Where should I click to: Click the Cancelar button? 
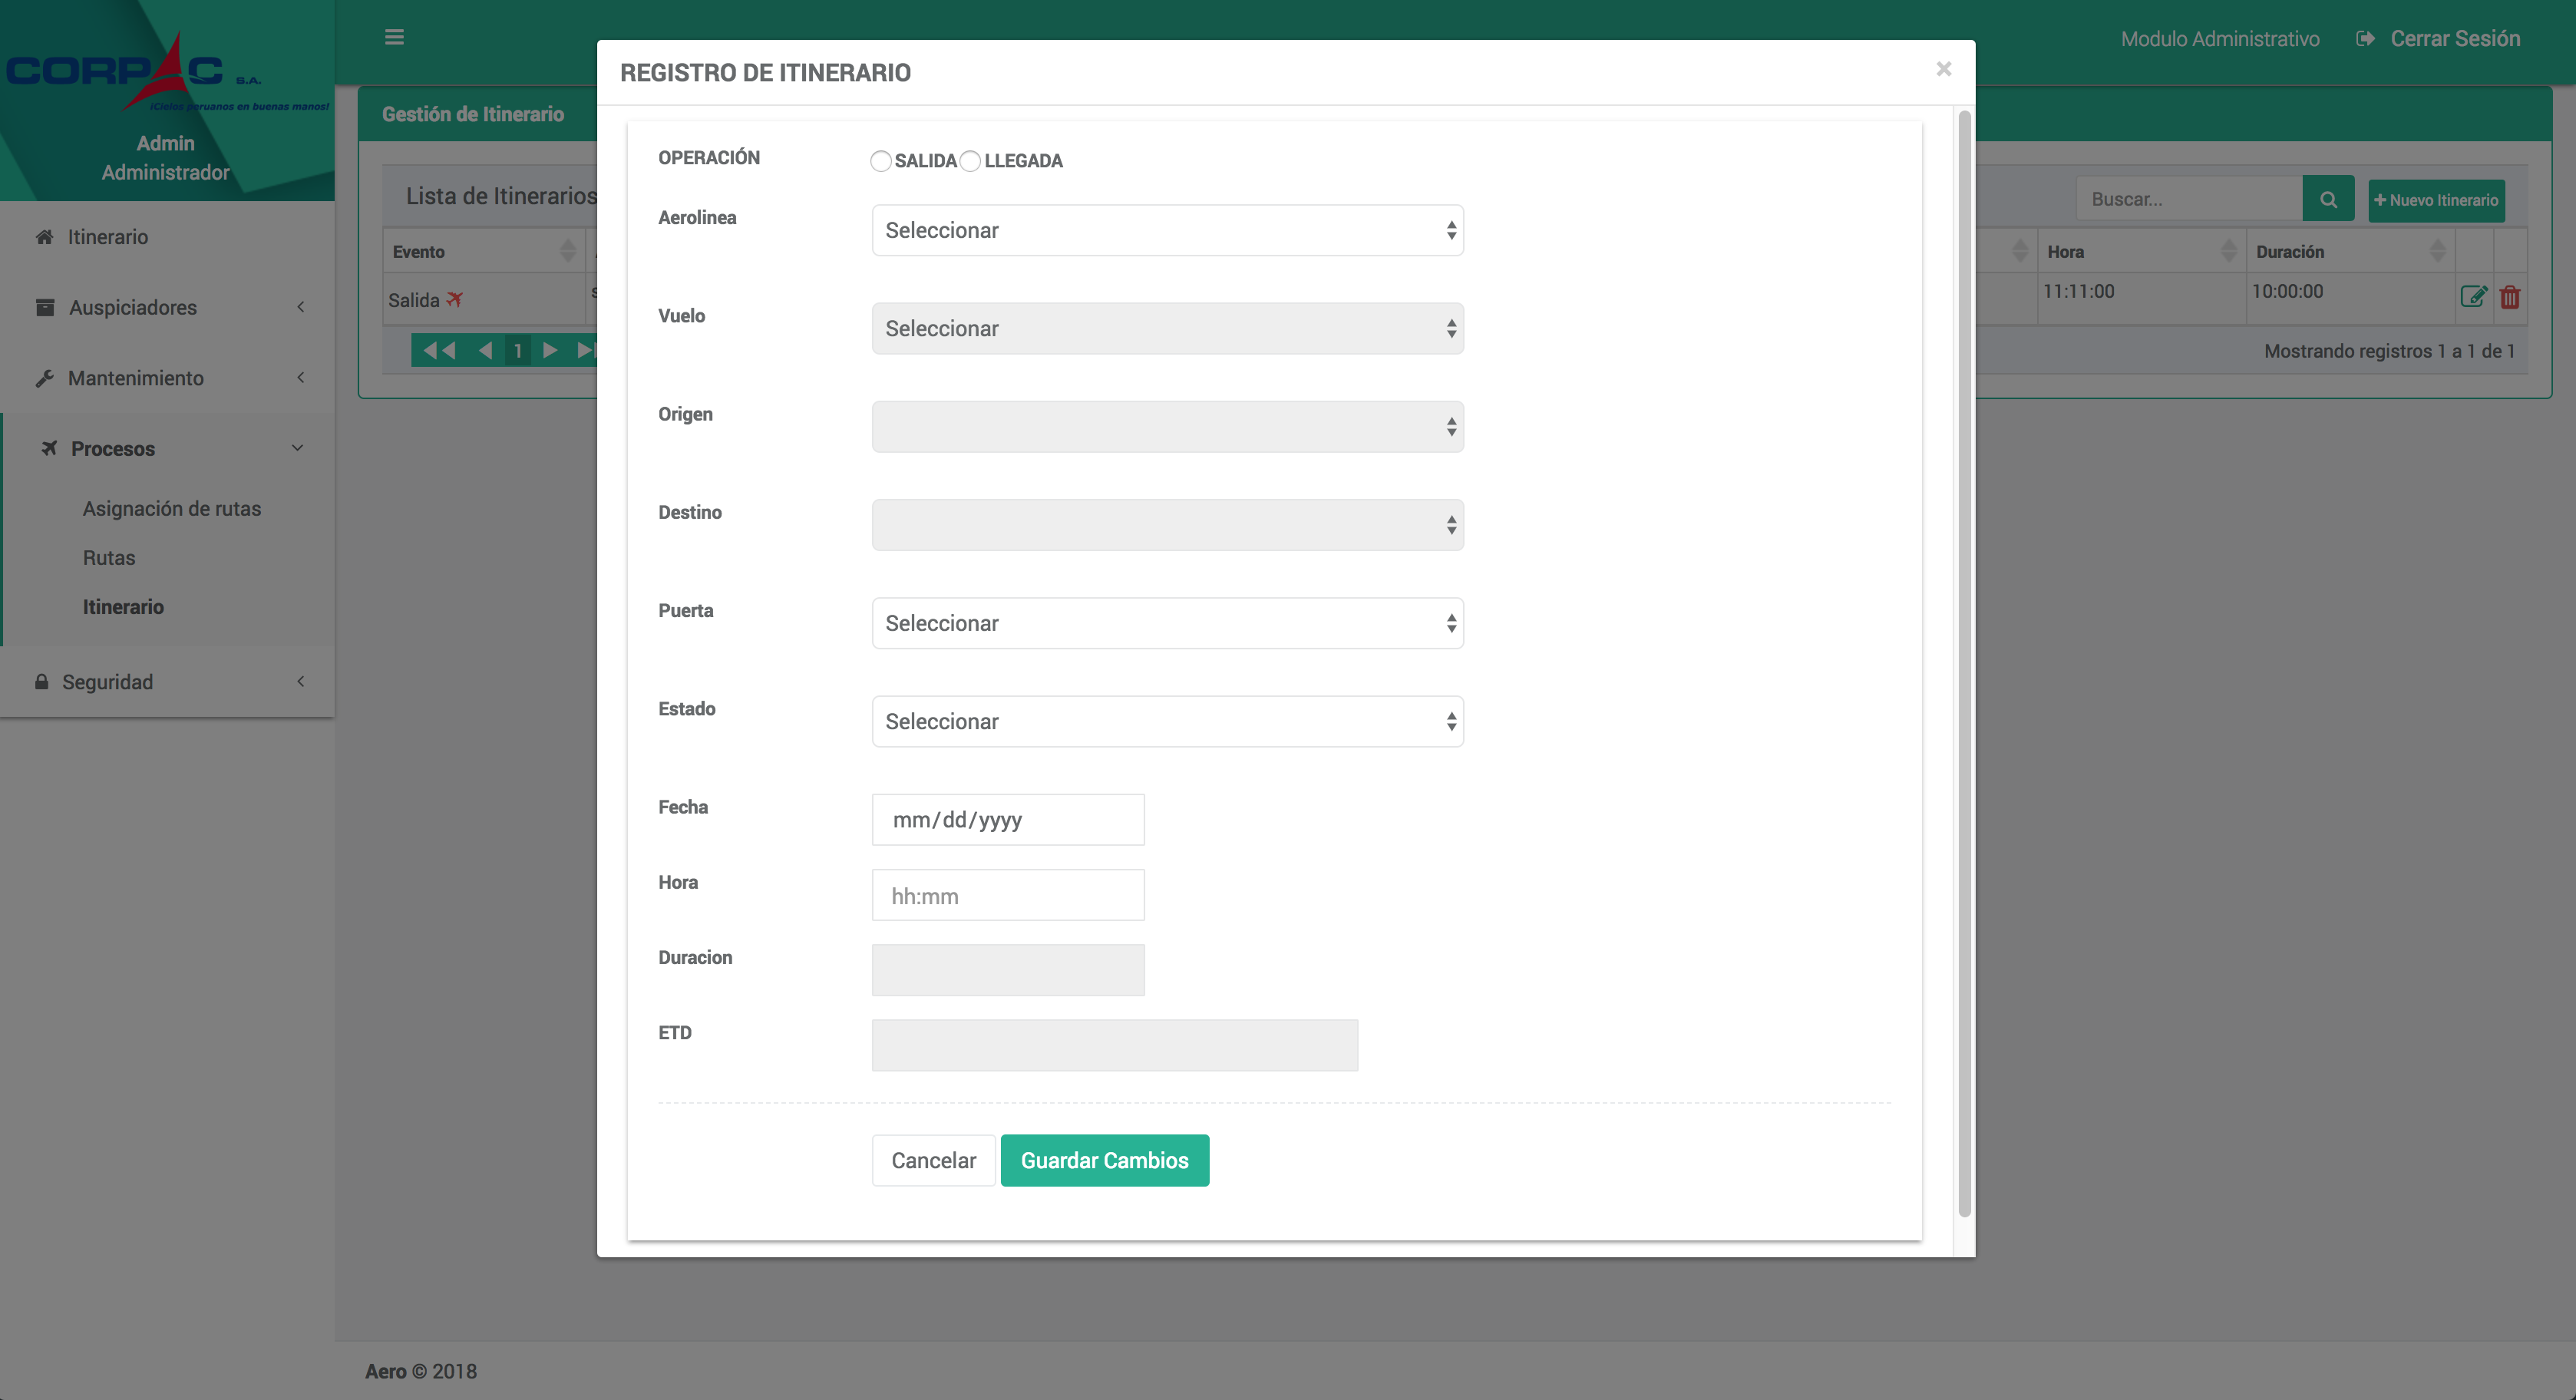(933, 1160)
